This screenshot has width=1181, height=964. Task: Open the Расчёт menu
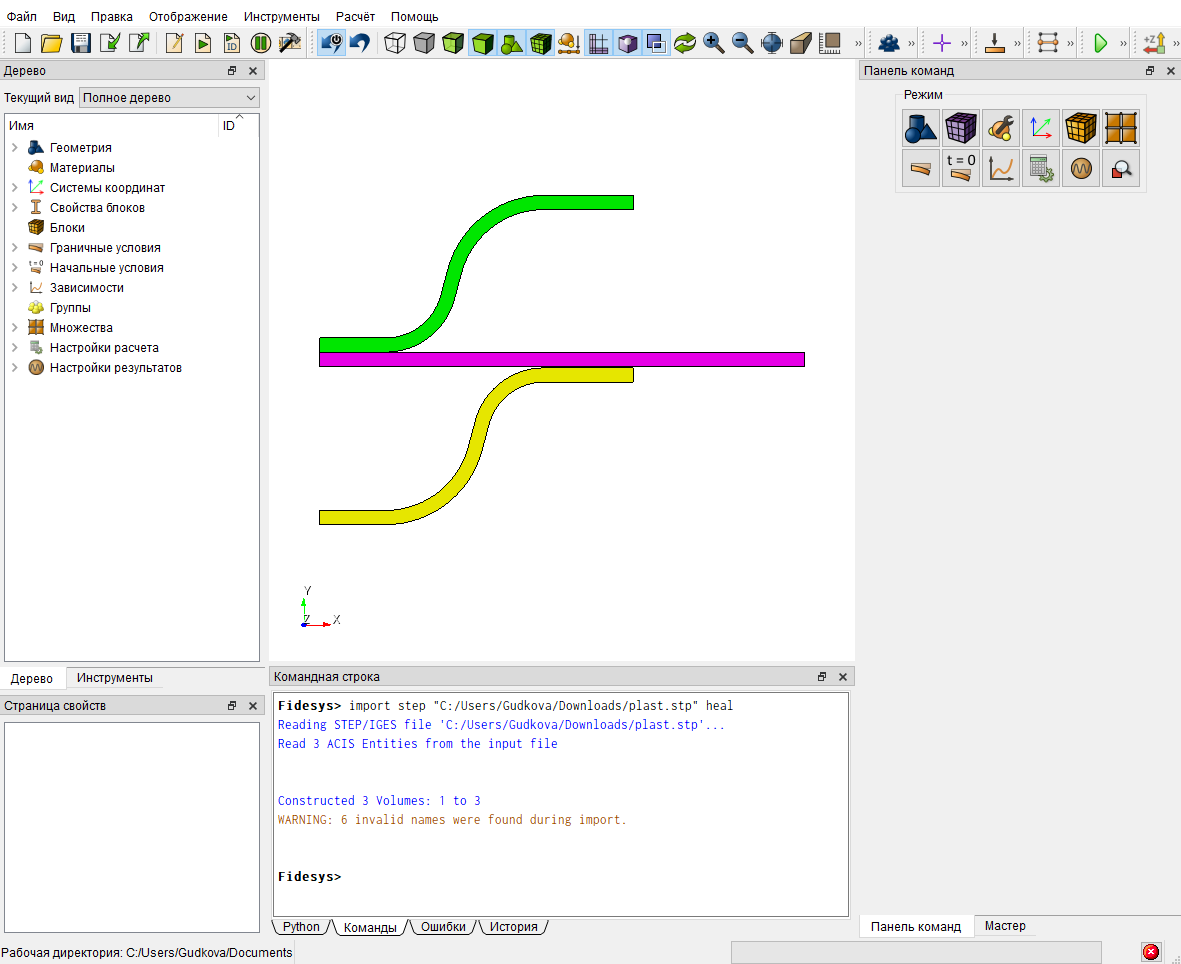coord(356,17)
